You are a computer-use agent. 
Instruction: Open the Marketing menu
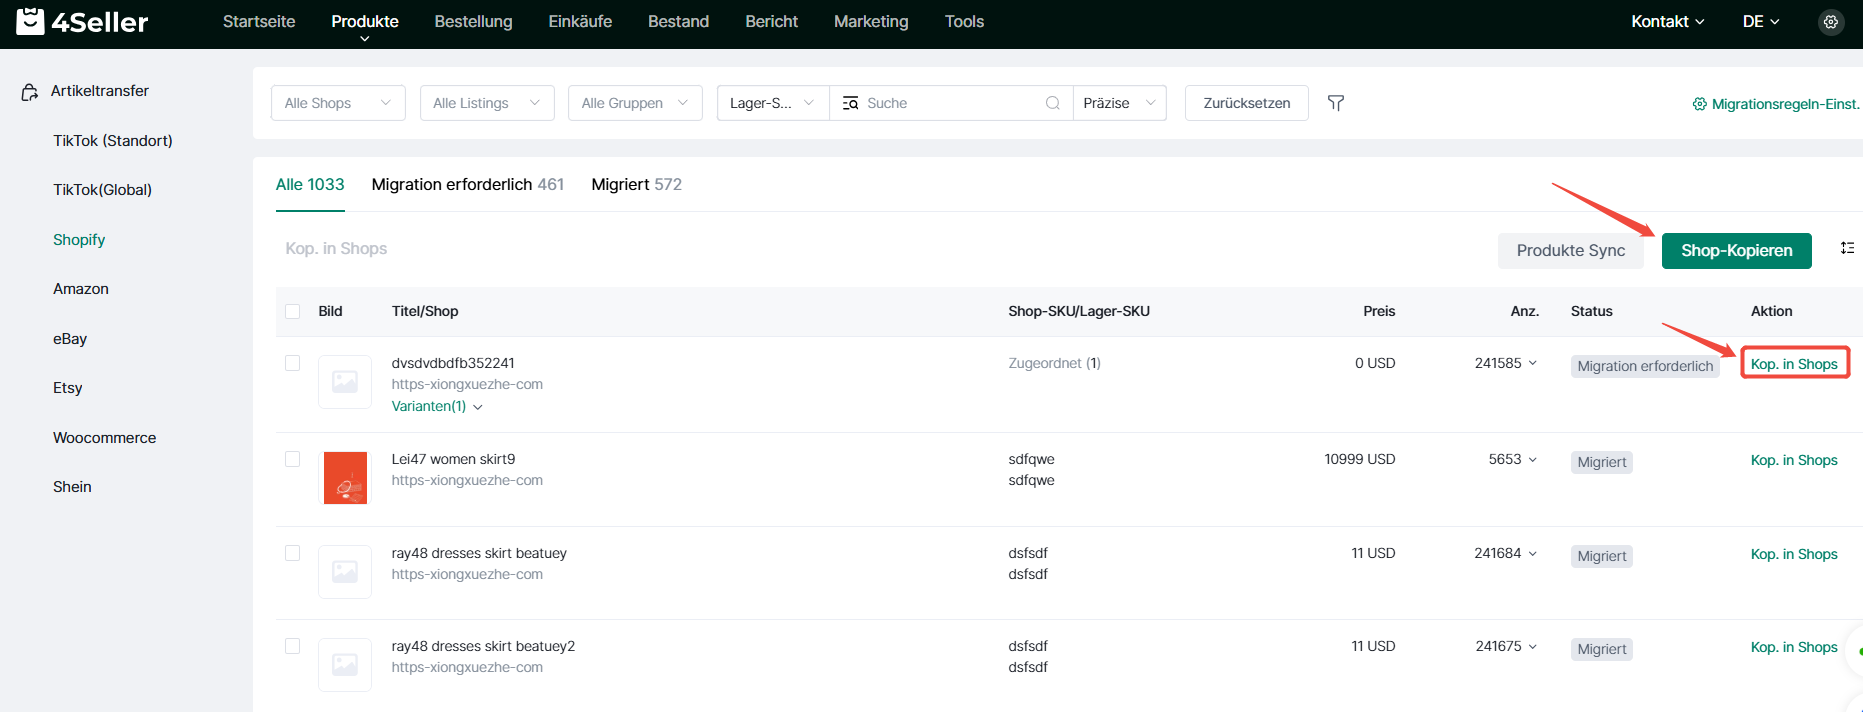871,21
